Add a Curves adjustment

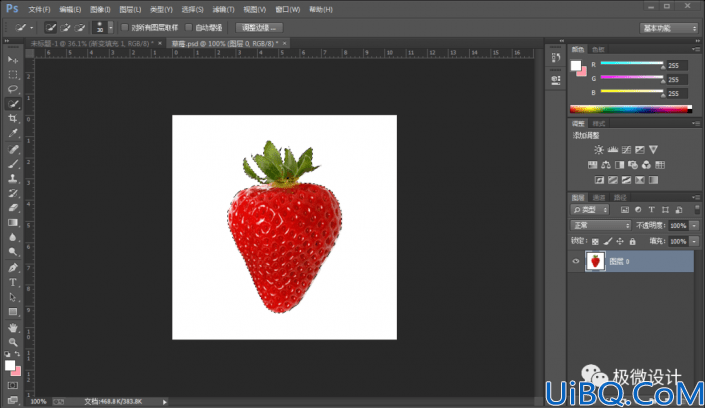coord(626,150)
